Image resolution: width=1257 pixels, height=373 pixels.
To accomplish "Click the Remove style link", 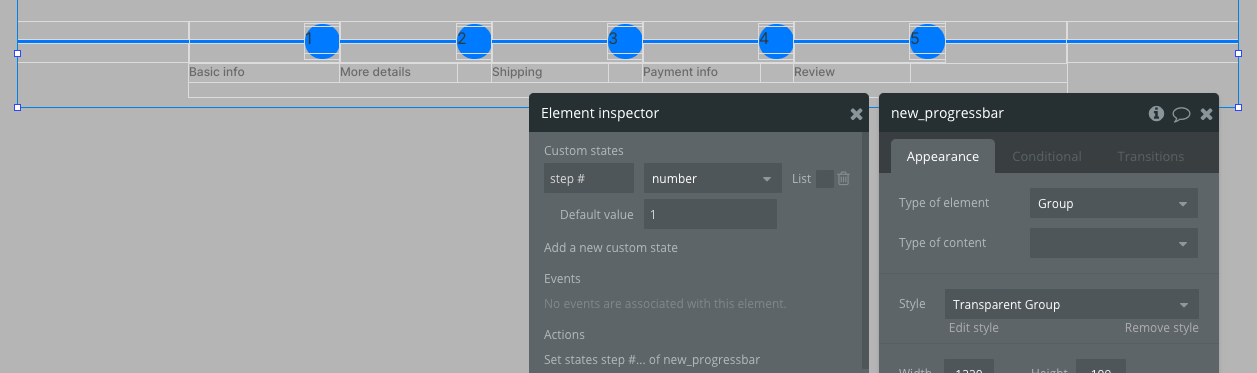I will pyautogui.click(x=1161, y=328).
